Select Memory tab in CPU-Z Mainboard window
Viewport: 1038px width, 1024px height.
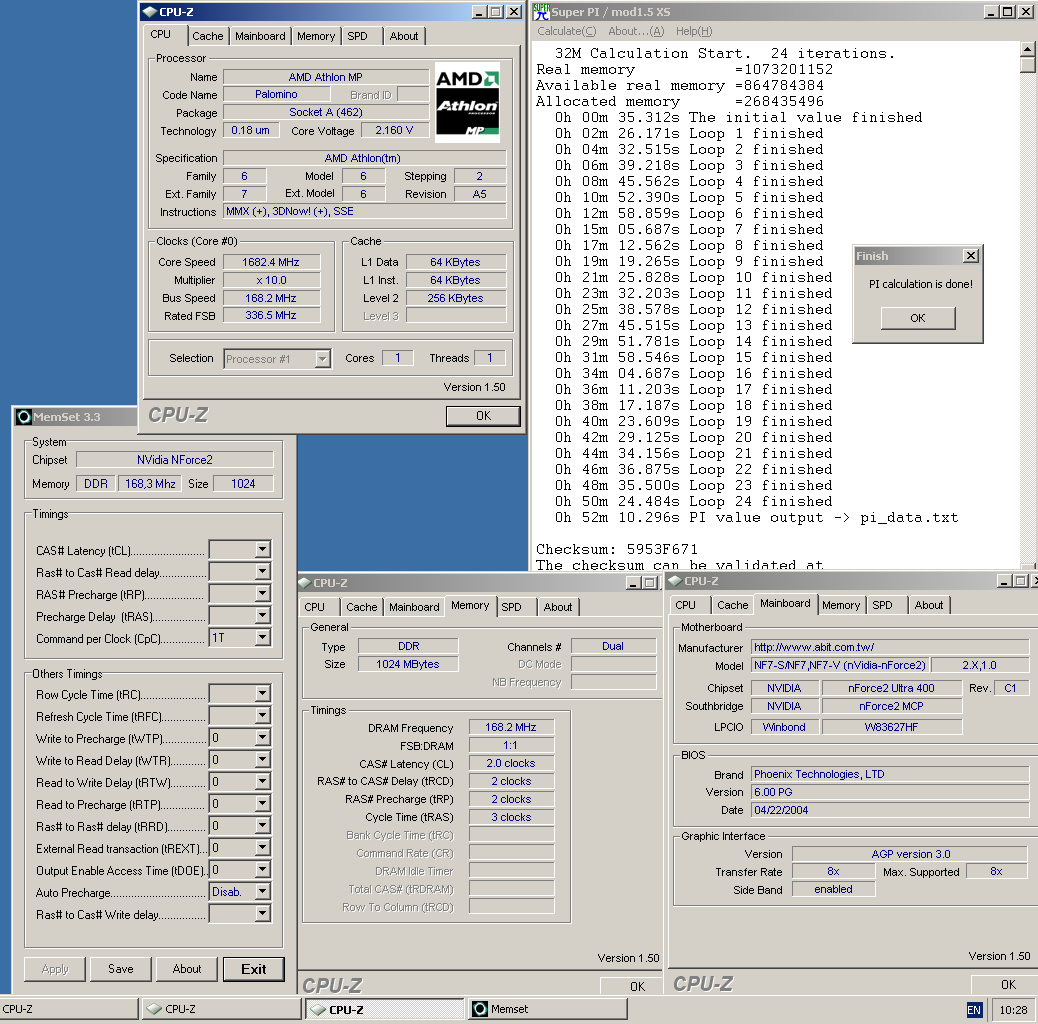(841, 605)
